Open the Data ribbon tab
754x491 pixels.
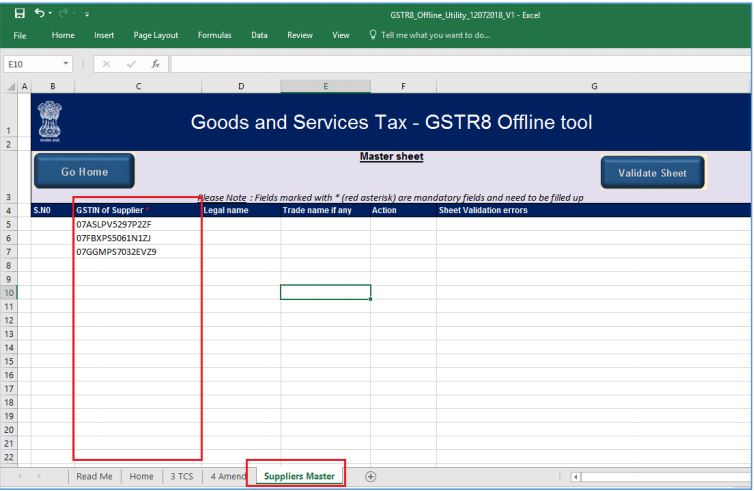coord(259,35)
